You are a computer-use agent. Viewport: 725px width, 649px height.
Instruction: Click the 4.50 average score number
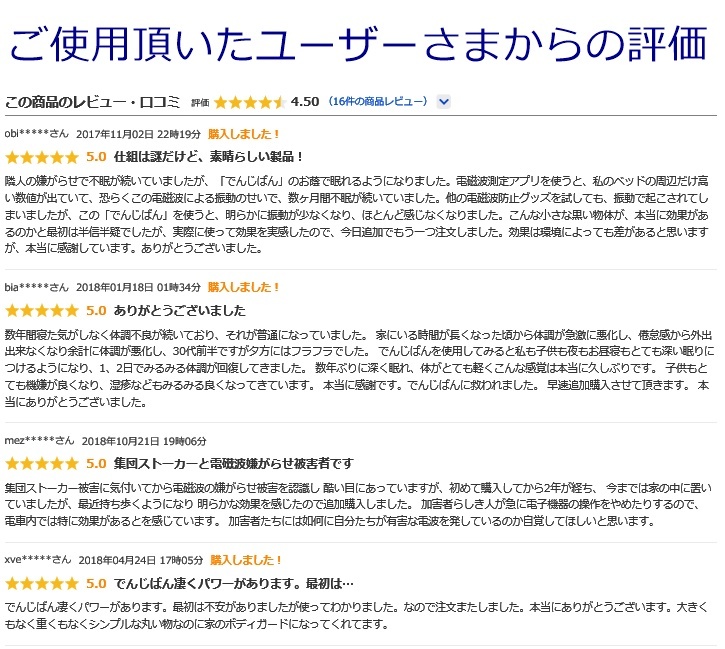click(304, 102)
